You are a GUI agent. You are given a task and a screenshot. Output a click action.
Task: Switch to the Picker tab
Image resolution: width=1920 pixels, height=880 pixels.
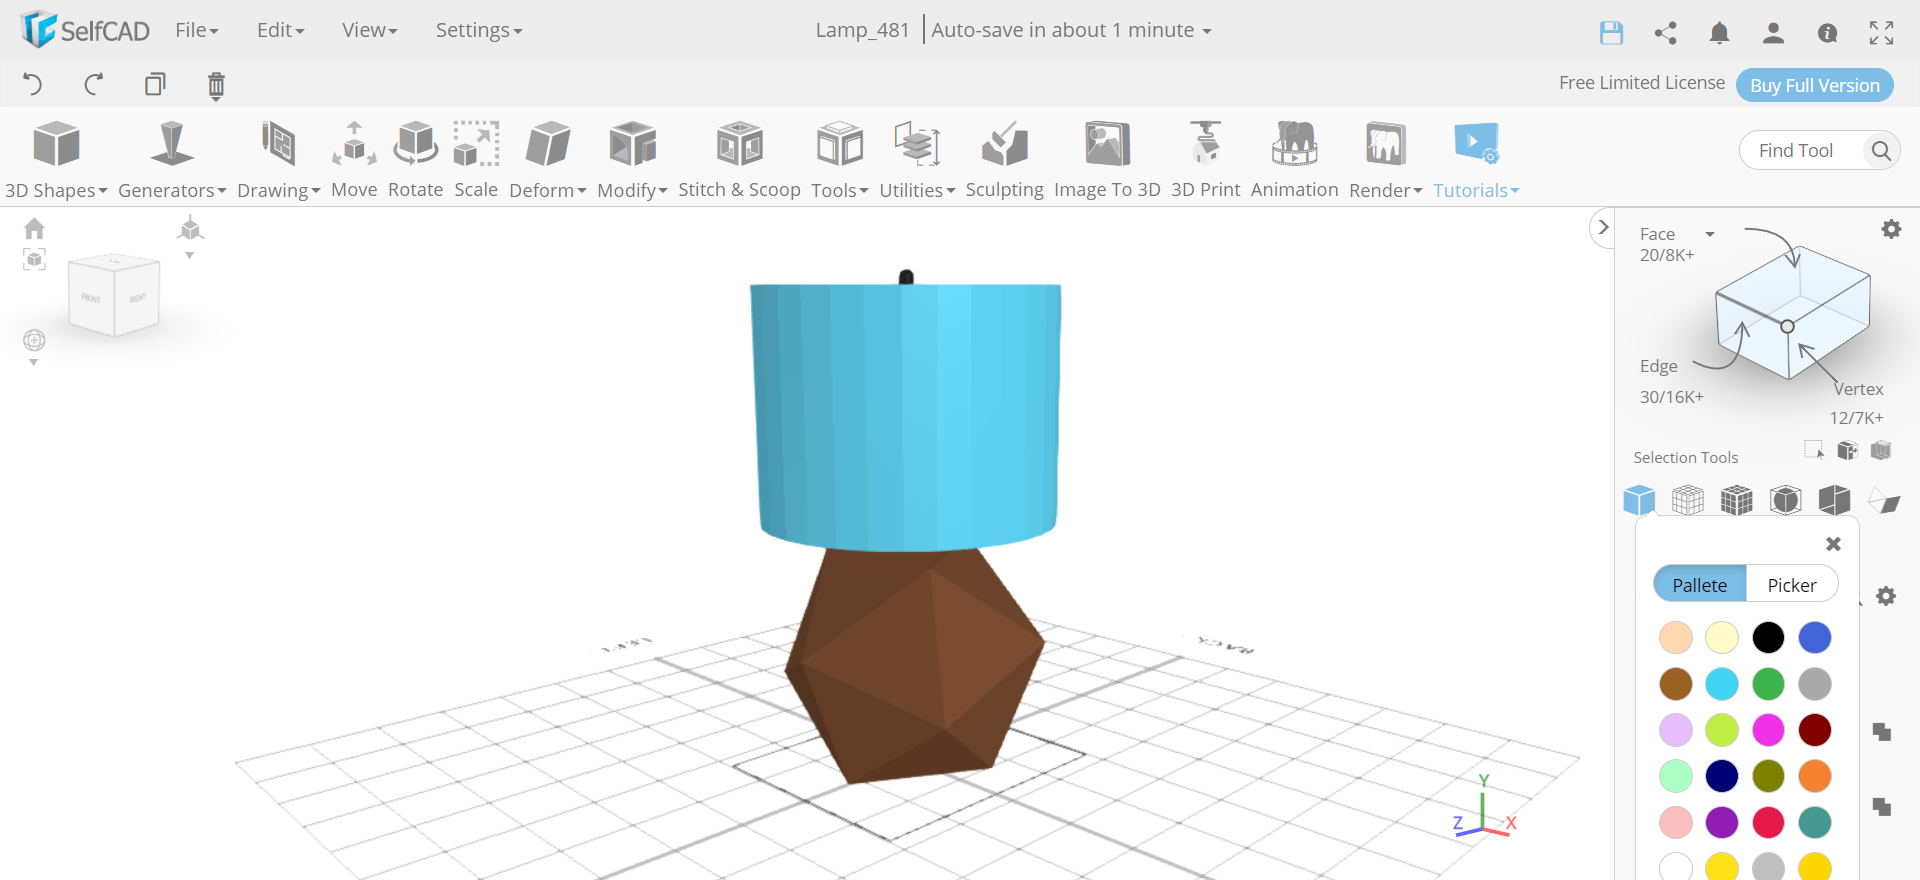point(1792,585)
